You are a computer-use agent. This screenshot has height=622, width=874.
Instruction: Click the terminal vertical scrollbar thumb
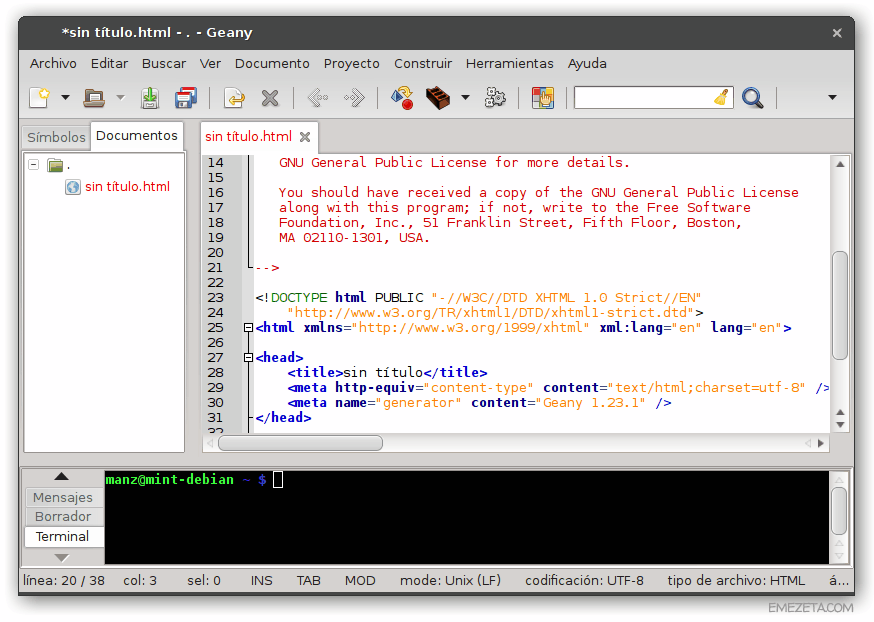(x=839, y=511)
